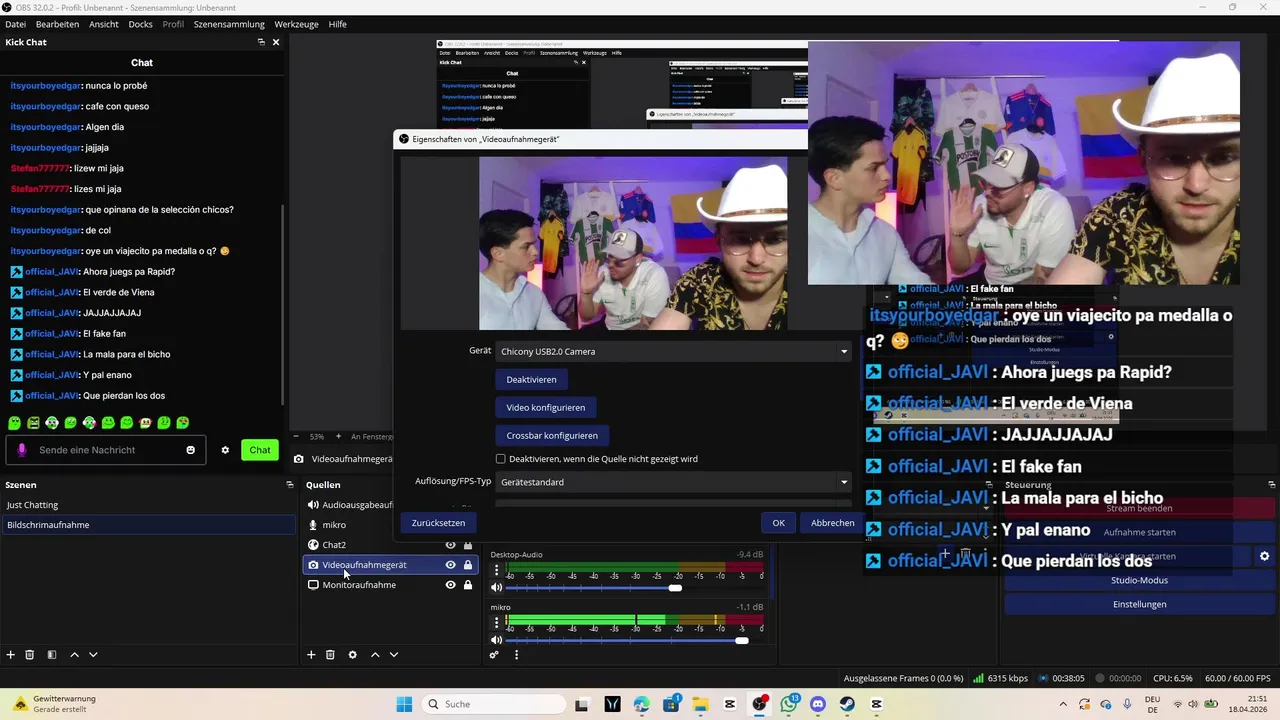Open mikro channel three-dot options
Screen dimensions: 1280x720
(496, 622)
